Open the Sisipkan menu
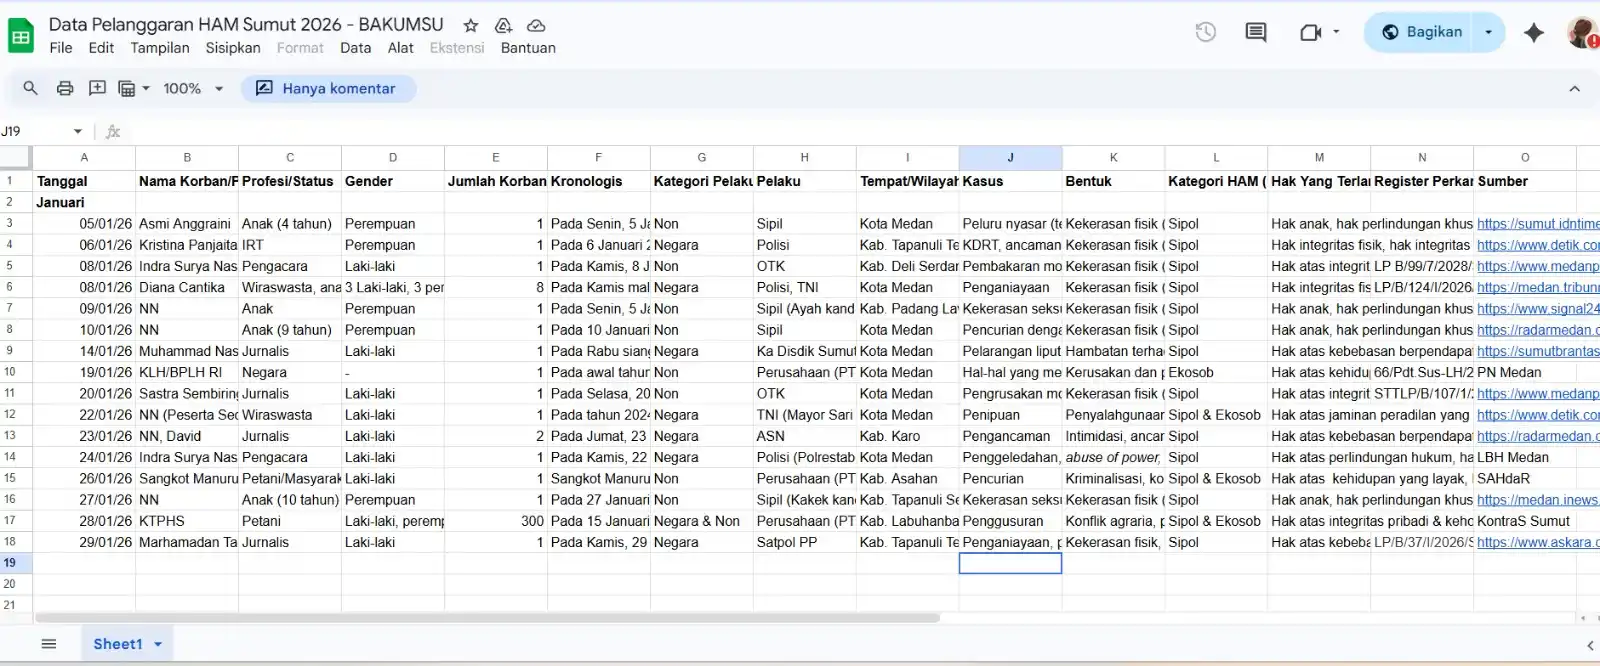 click(233, 48)
